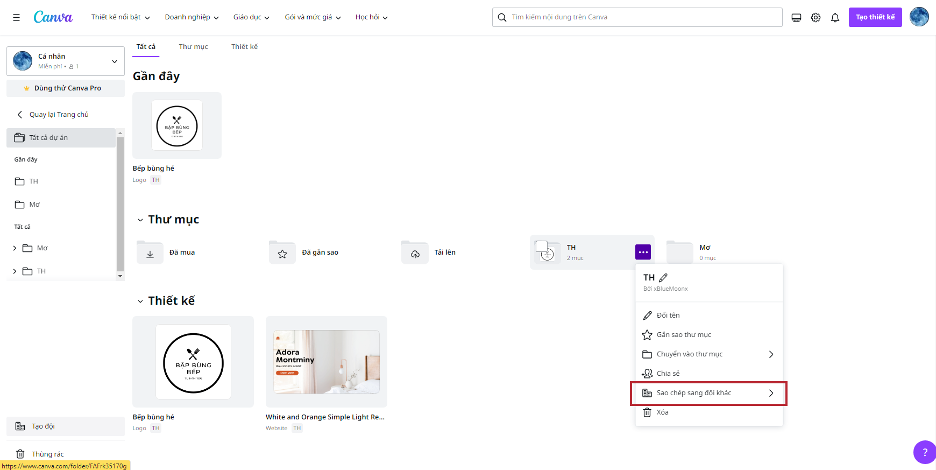Click the three-dots button on TH folder
Image resolution: width=936 pixels, height=470 pixels.
click(x=643, y=252)
